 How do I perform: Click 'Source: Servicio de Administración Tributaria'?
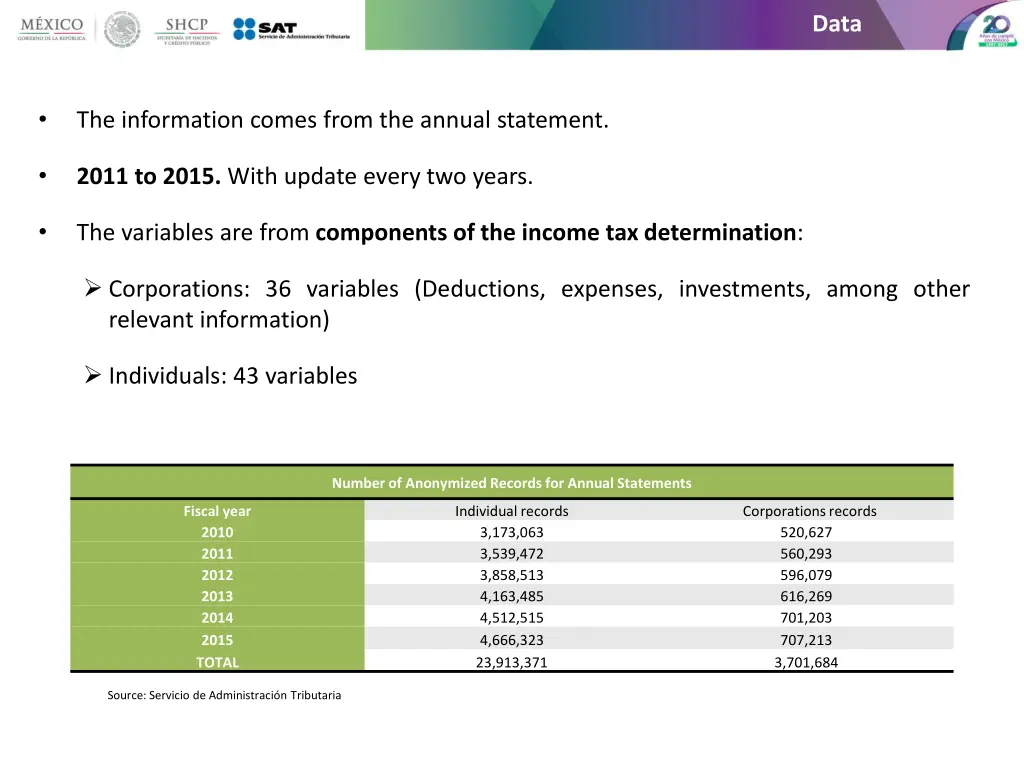(x=224, y=696)
